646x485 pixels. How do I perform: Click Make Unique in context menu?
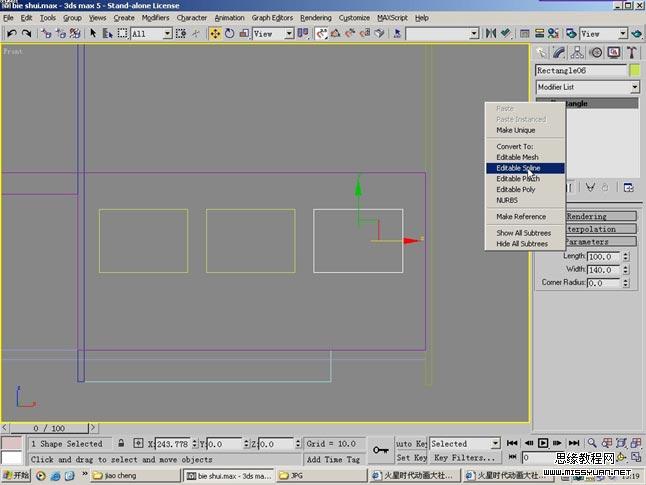coord(525,130)
